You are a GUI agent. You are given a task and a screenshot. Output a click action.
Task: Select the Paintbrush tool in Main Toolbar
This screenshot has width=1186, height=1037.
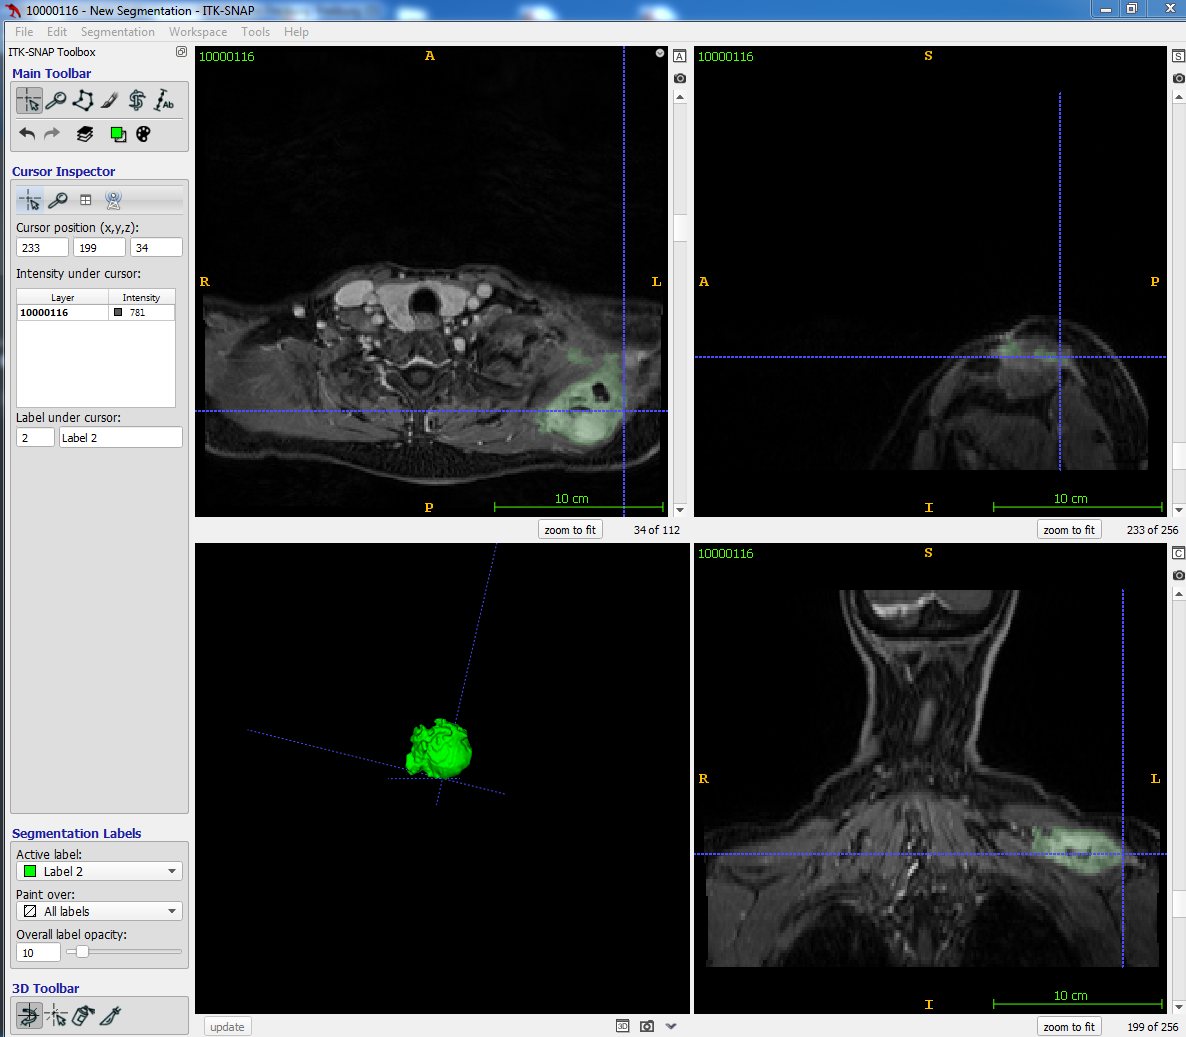tap(110, 100)
